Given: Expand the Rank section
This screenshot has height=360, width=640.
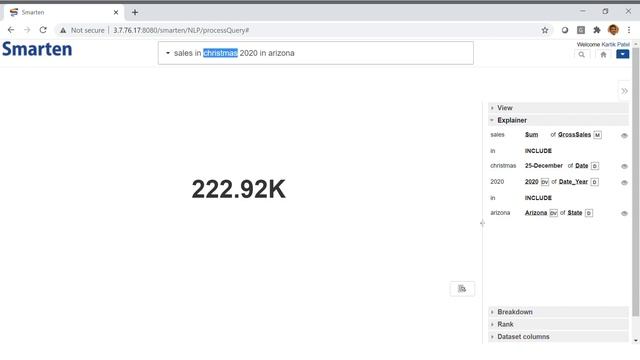Looking at the screenshot, I should 558,324.
